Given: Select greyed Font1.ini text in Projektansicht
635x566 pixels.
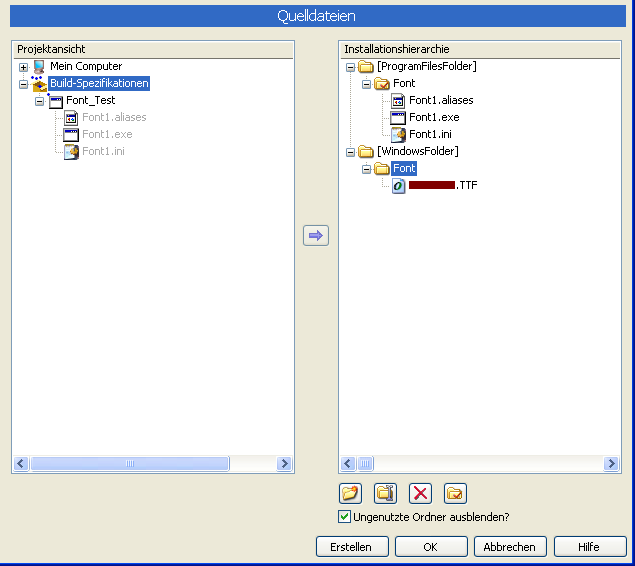Looking at the screenshot, I should [103, 151].
